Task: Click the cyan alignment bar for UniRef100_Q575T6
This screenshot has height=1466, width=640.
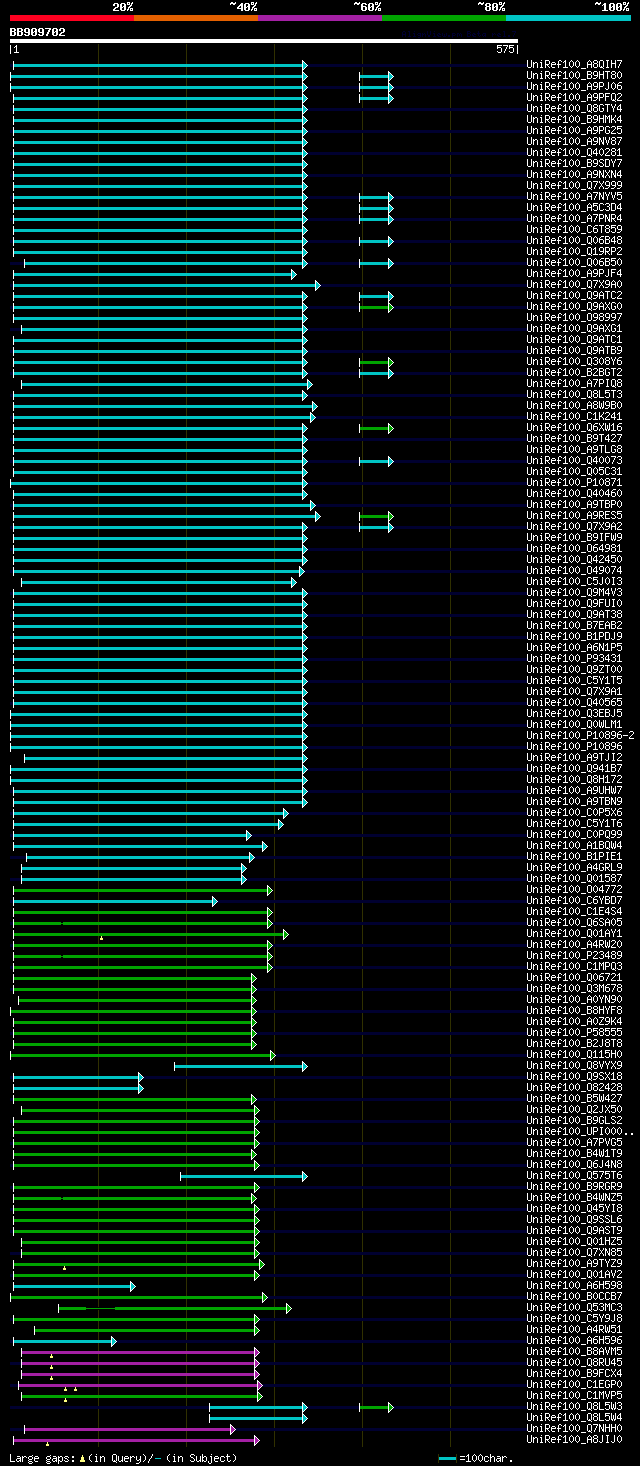Action: point(244,1176)
